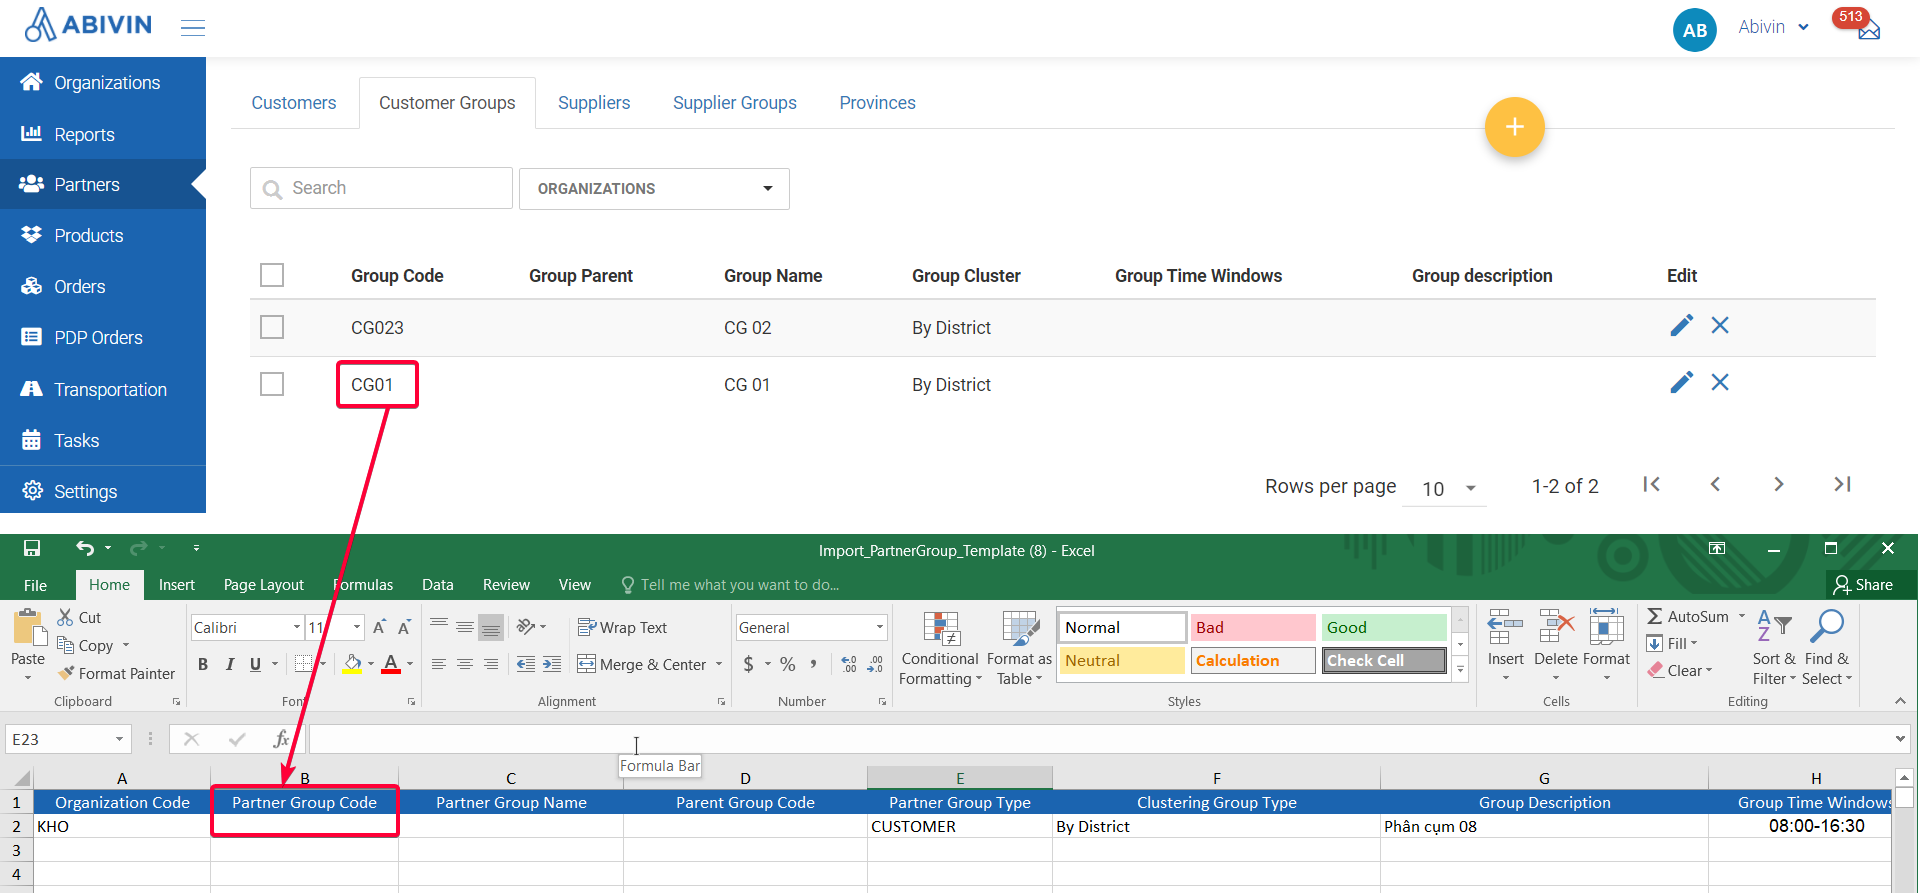Click the Delete cells button

click(1556, 646)
